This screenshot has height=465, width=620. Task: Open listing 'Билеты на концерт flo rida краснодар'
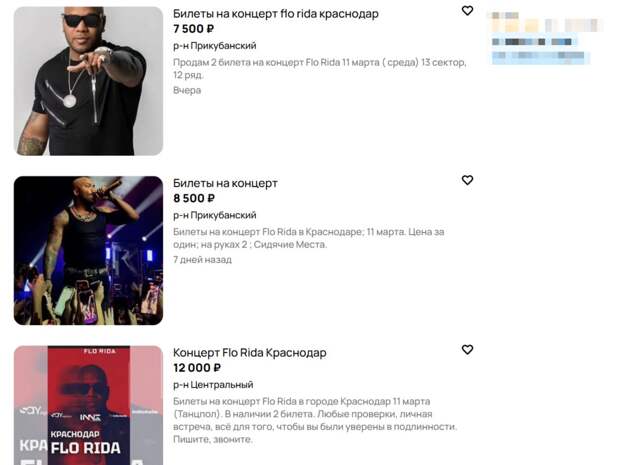276,14
